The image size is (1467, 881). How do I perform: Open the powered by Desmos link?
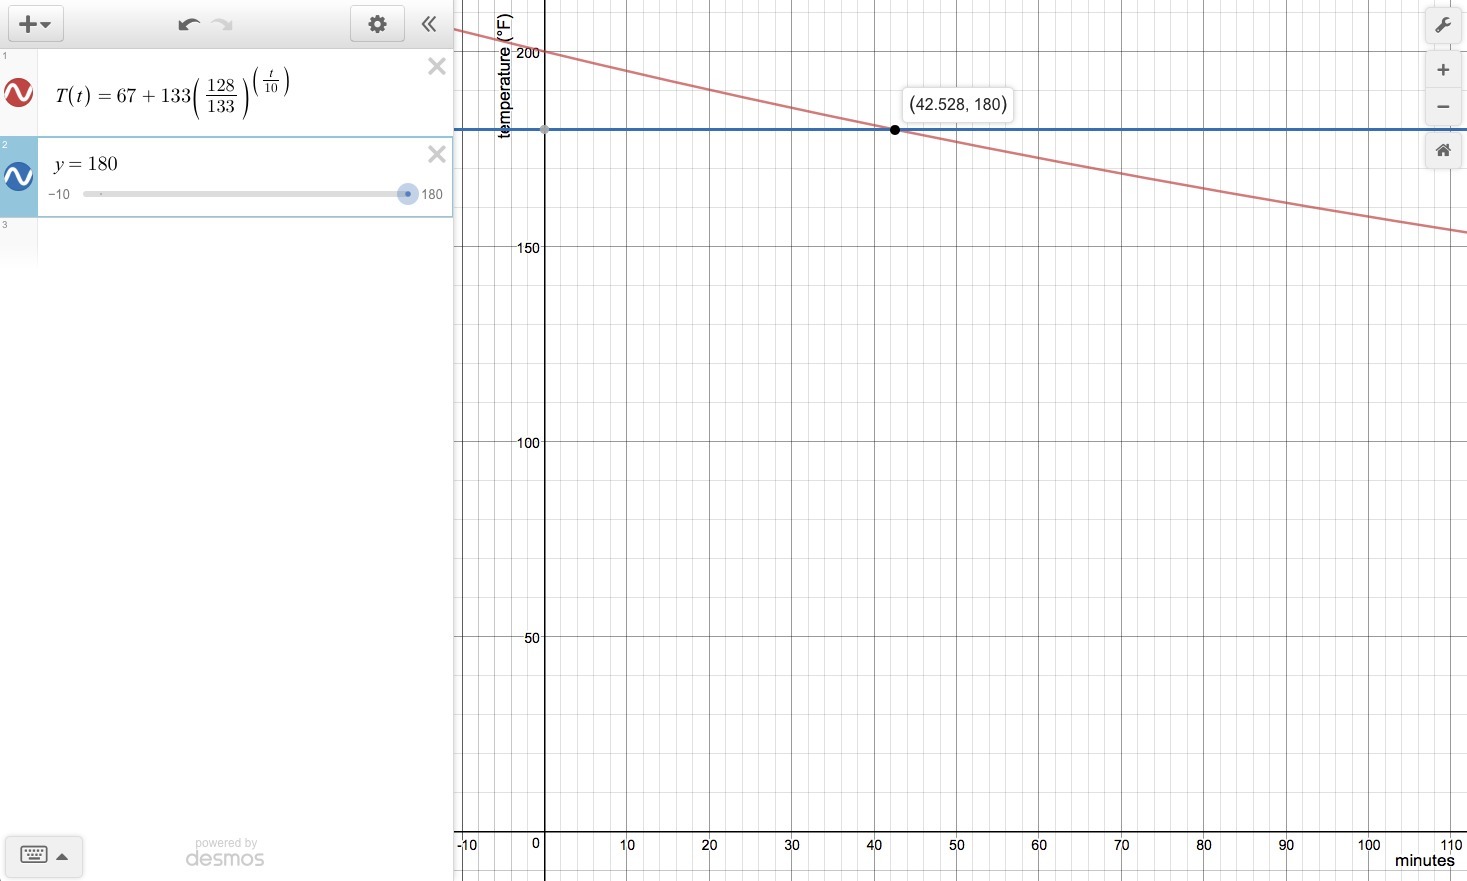225,853
